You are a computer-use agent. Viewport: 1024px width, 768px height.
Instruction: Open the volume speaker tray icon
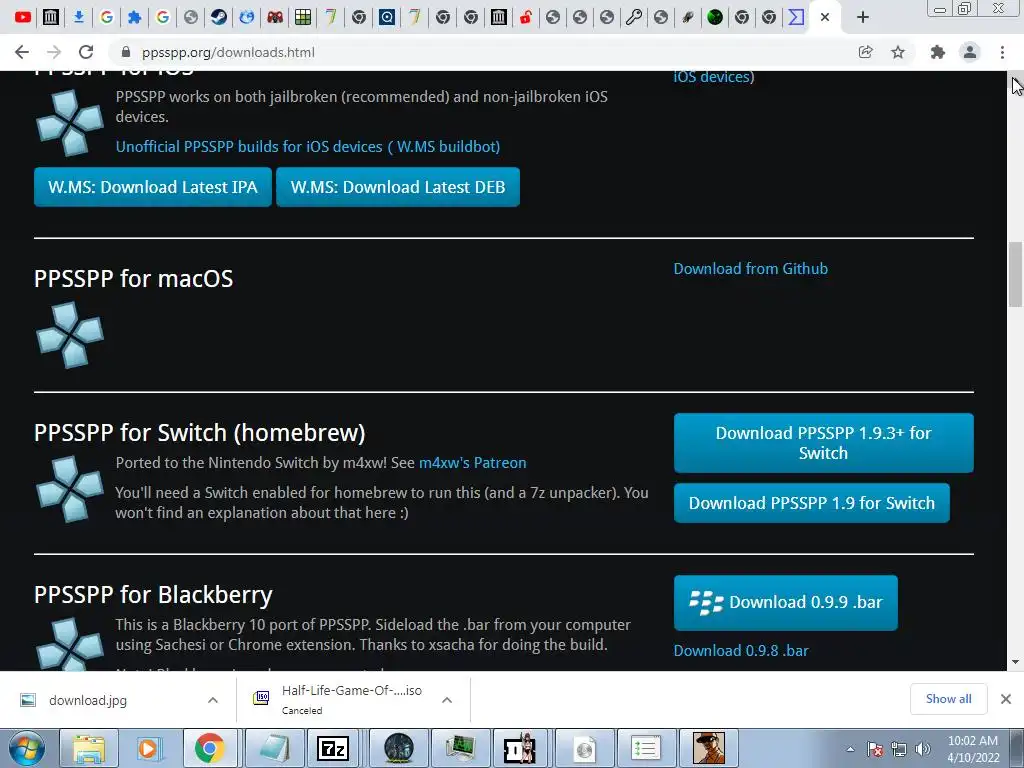click(x=923, y=749)
